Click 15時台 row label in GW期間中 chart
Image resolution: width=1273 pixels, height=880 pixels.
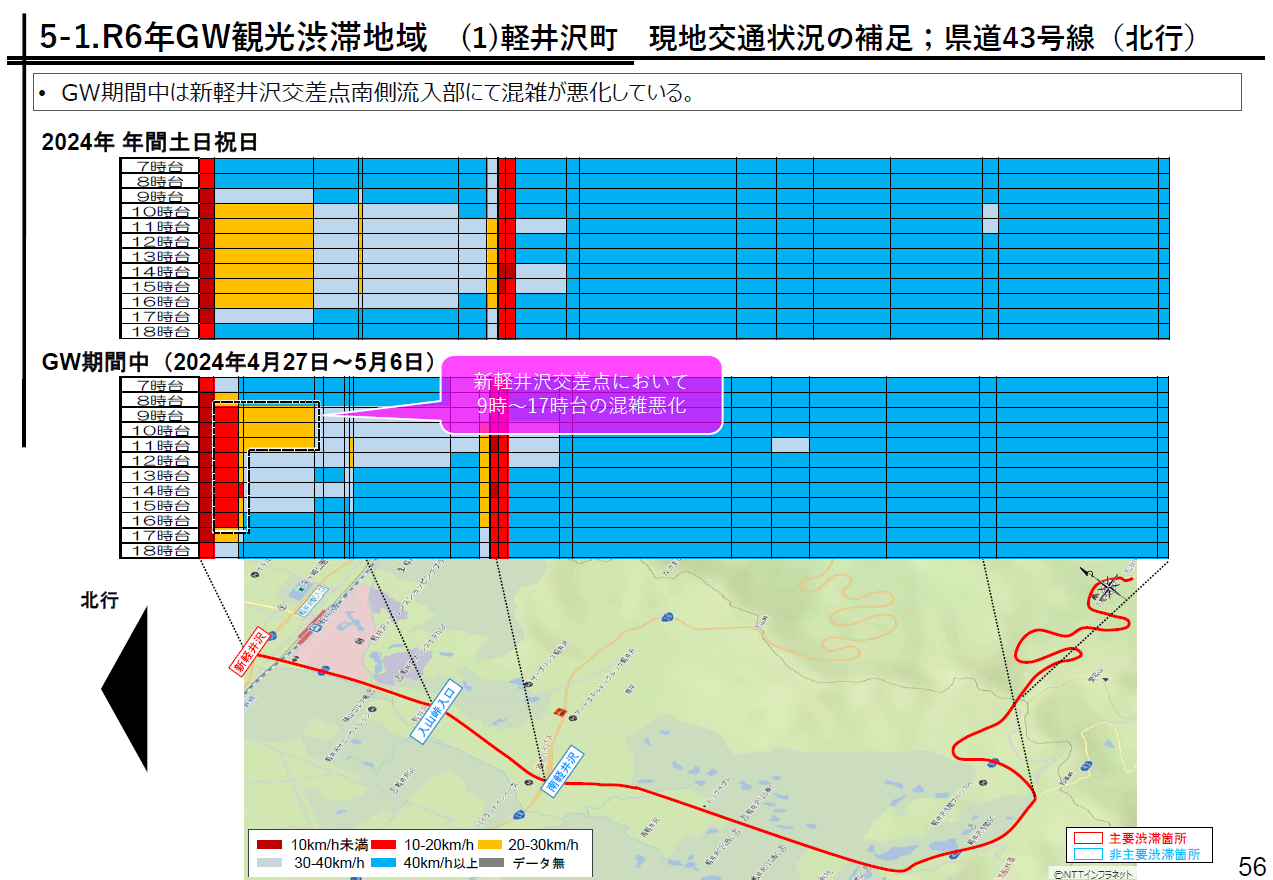tap(160, 505)
